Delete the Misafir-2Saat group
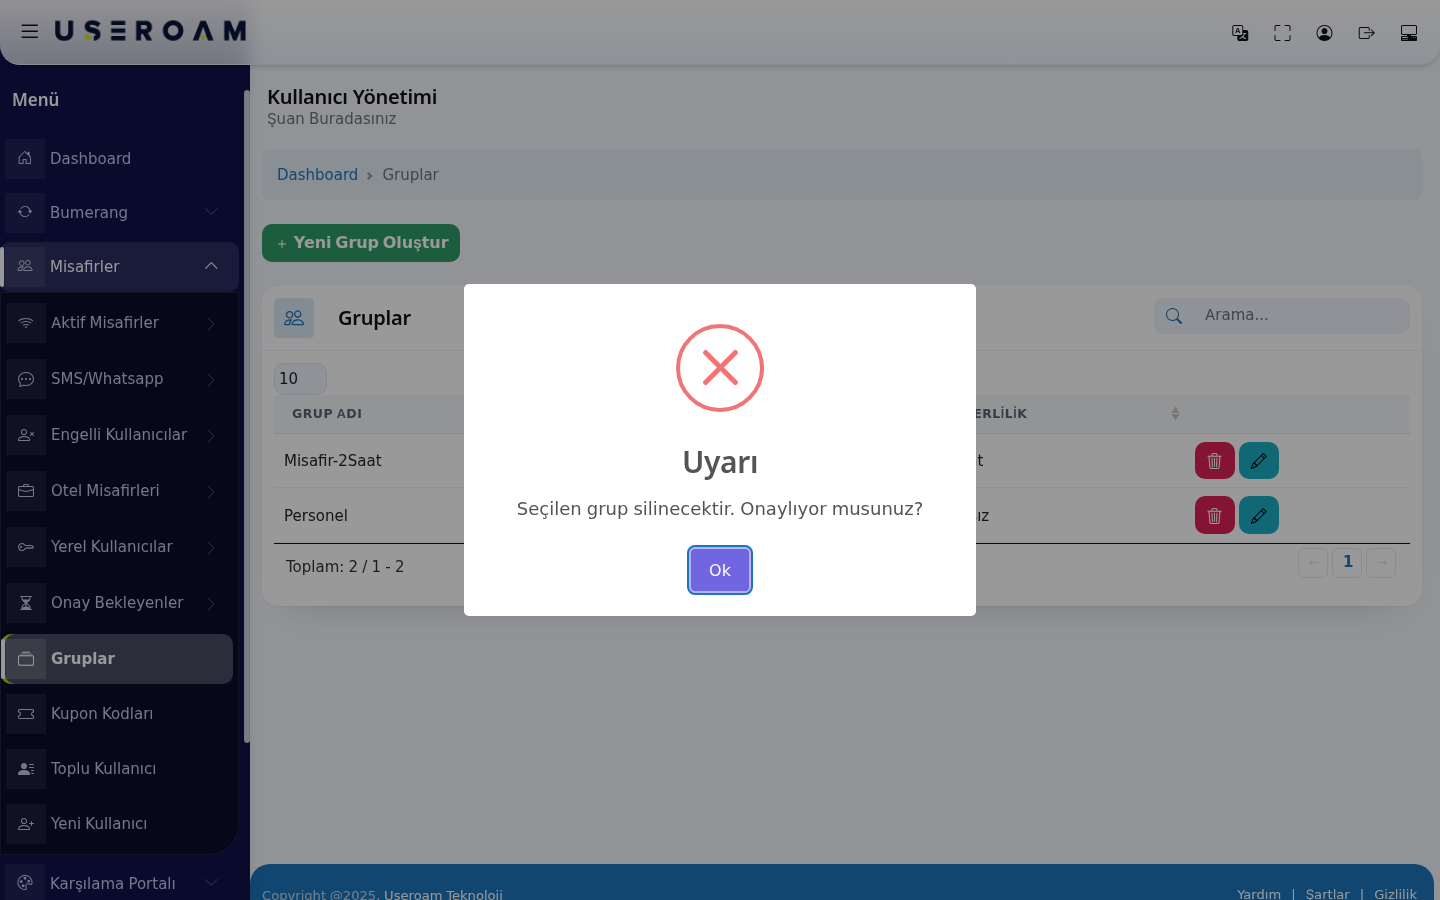Viewport: 1440px width, 900px height. [x=1214, y=461]
